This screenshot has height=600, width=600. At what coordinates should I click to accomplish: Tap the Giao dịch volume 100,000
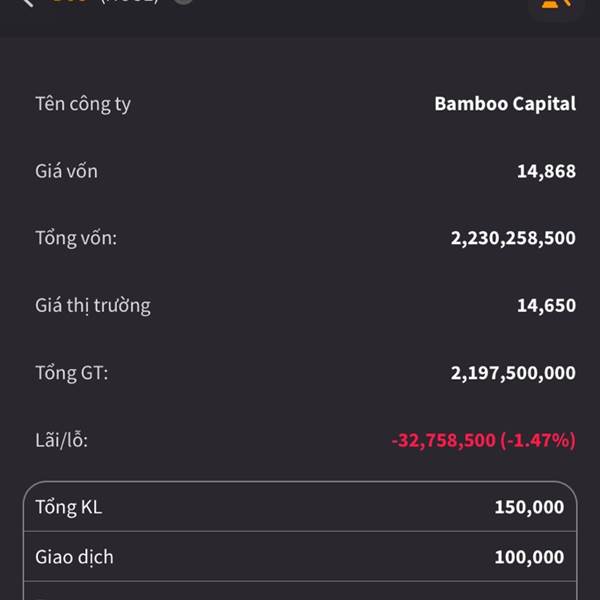click(x=529, y=557)
